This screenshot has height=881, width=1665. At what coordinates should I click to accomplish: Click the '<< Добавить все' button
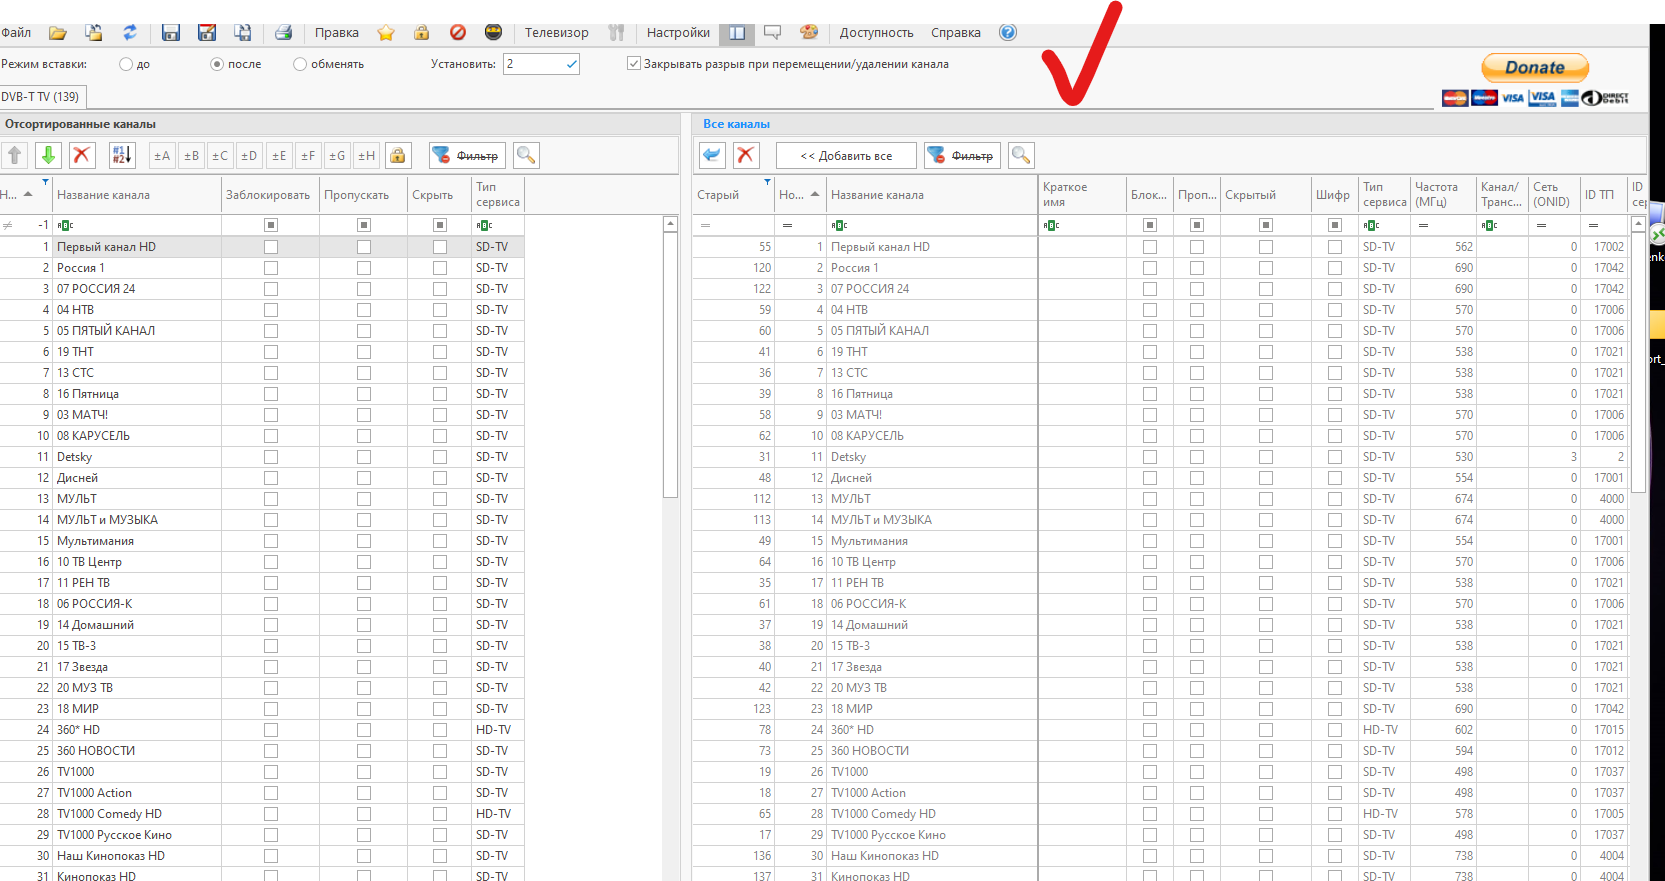[x=845, y=155]
